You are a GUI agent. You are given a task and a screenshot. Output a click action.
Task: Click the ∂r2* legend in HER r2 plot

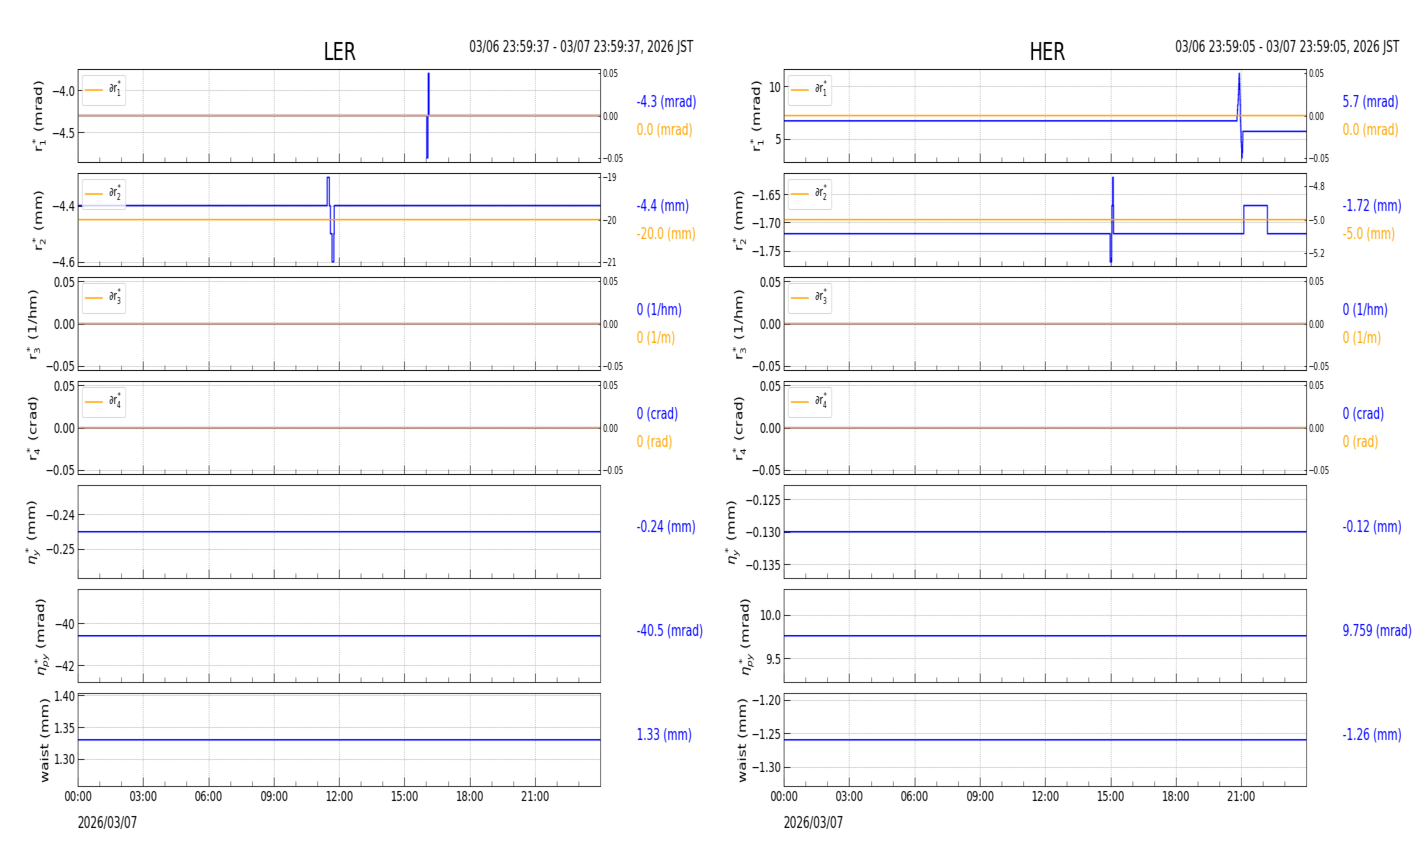coord(810,194)
